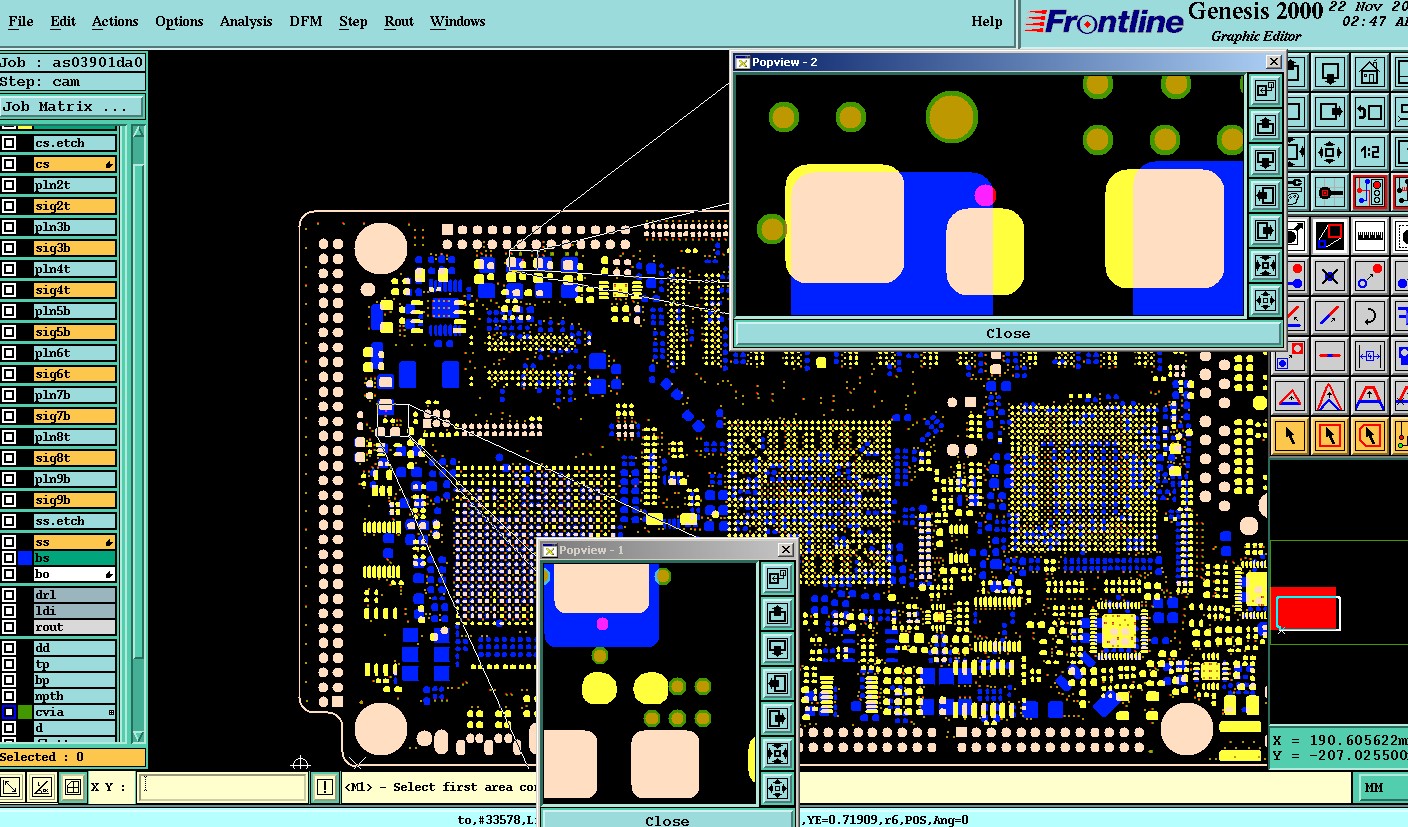Click the red-bordered net nodes icon
This screenshot has height=827, width=1408.
click(x=1369, y=193)
